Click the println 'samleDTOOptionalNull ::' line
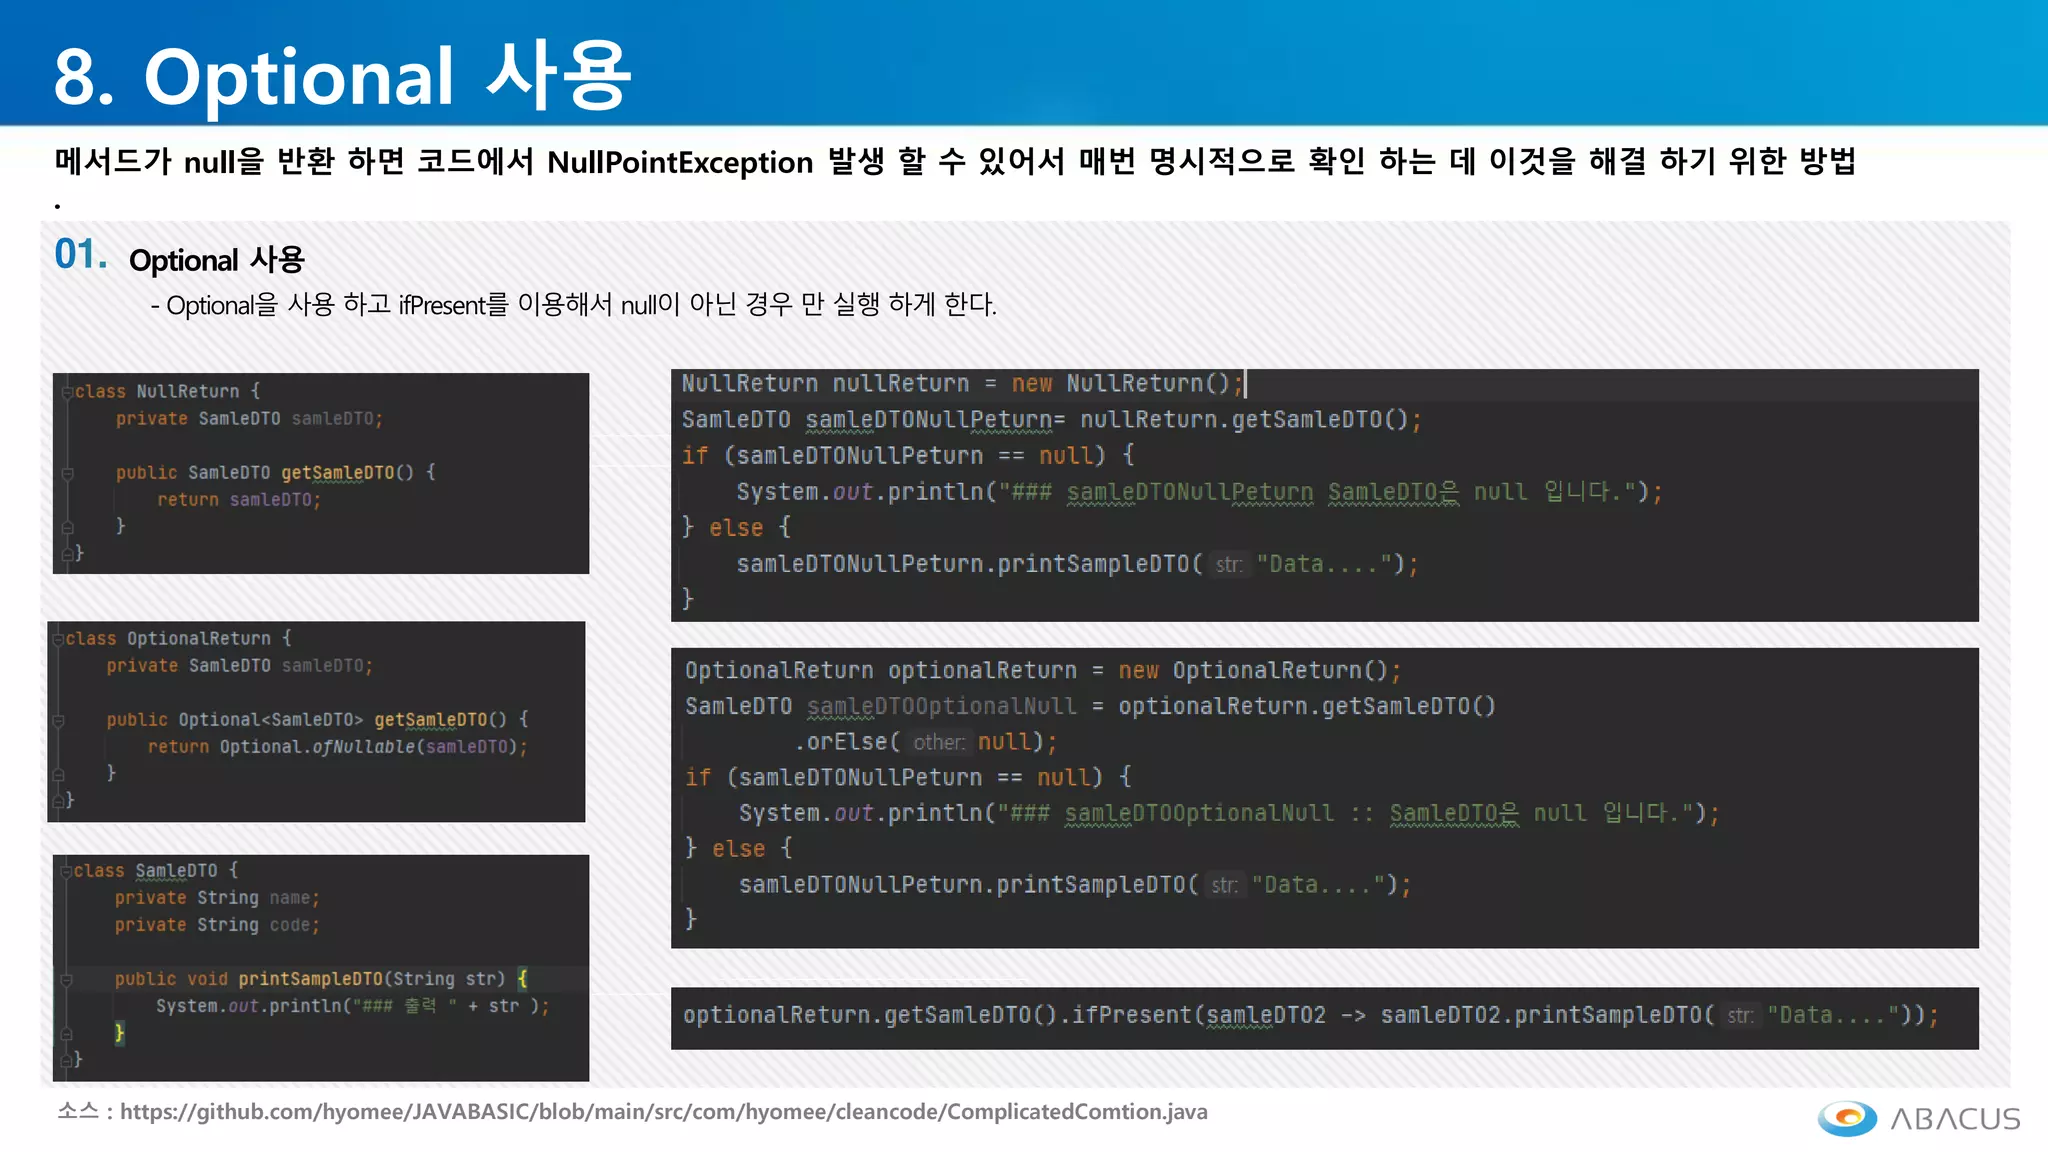The image size is (2048, 1152). [1229, 813]
